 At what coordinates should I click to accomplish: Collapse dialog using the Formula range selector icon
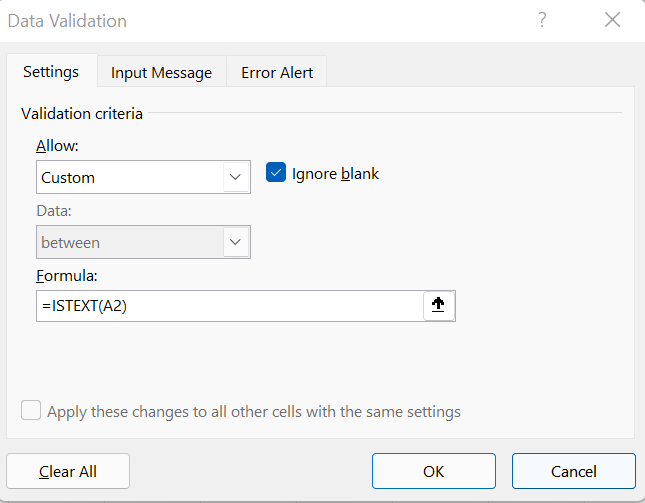coord(439,306)
